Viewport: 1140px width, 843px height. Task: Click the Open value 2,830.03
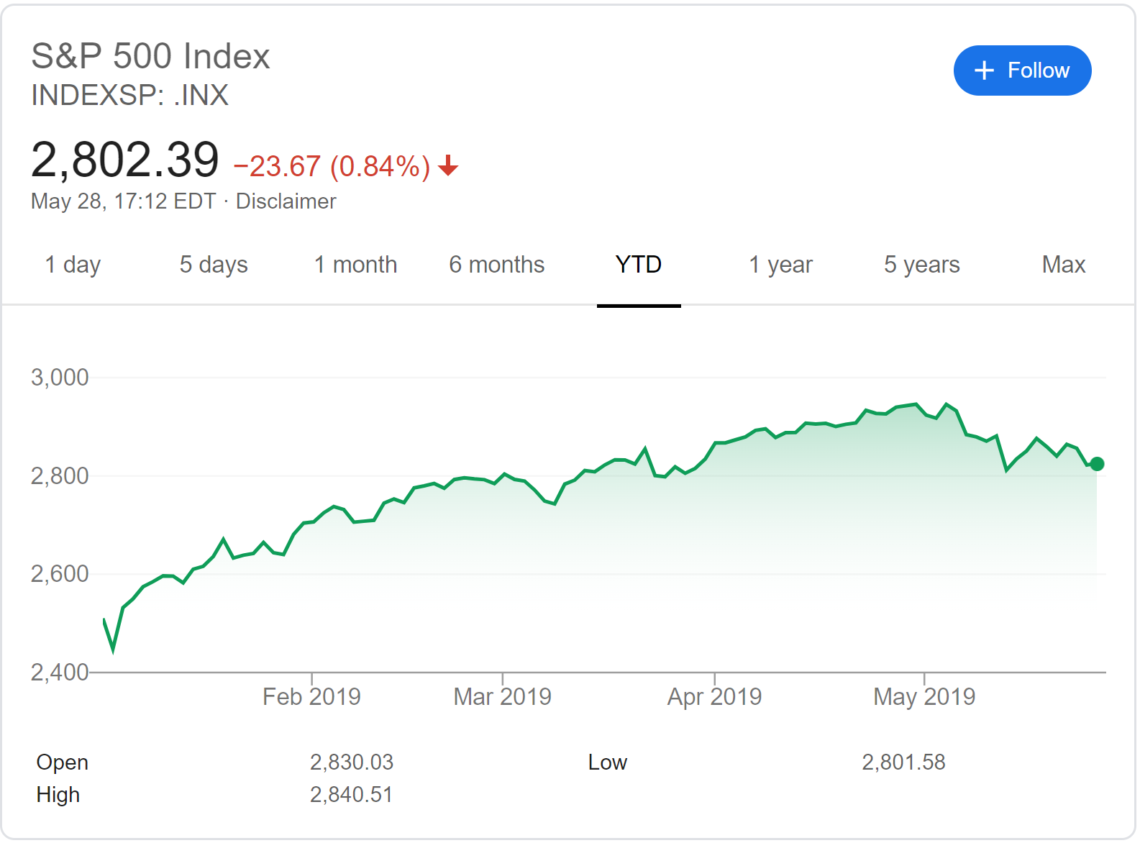pos(351,761)
